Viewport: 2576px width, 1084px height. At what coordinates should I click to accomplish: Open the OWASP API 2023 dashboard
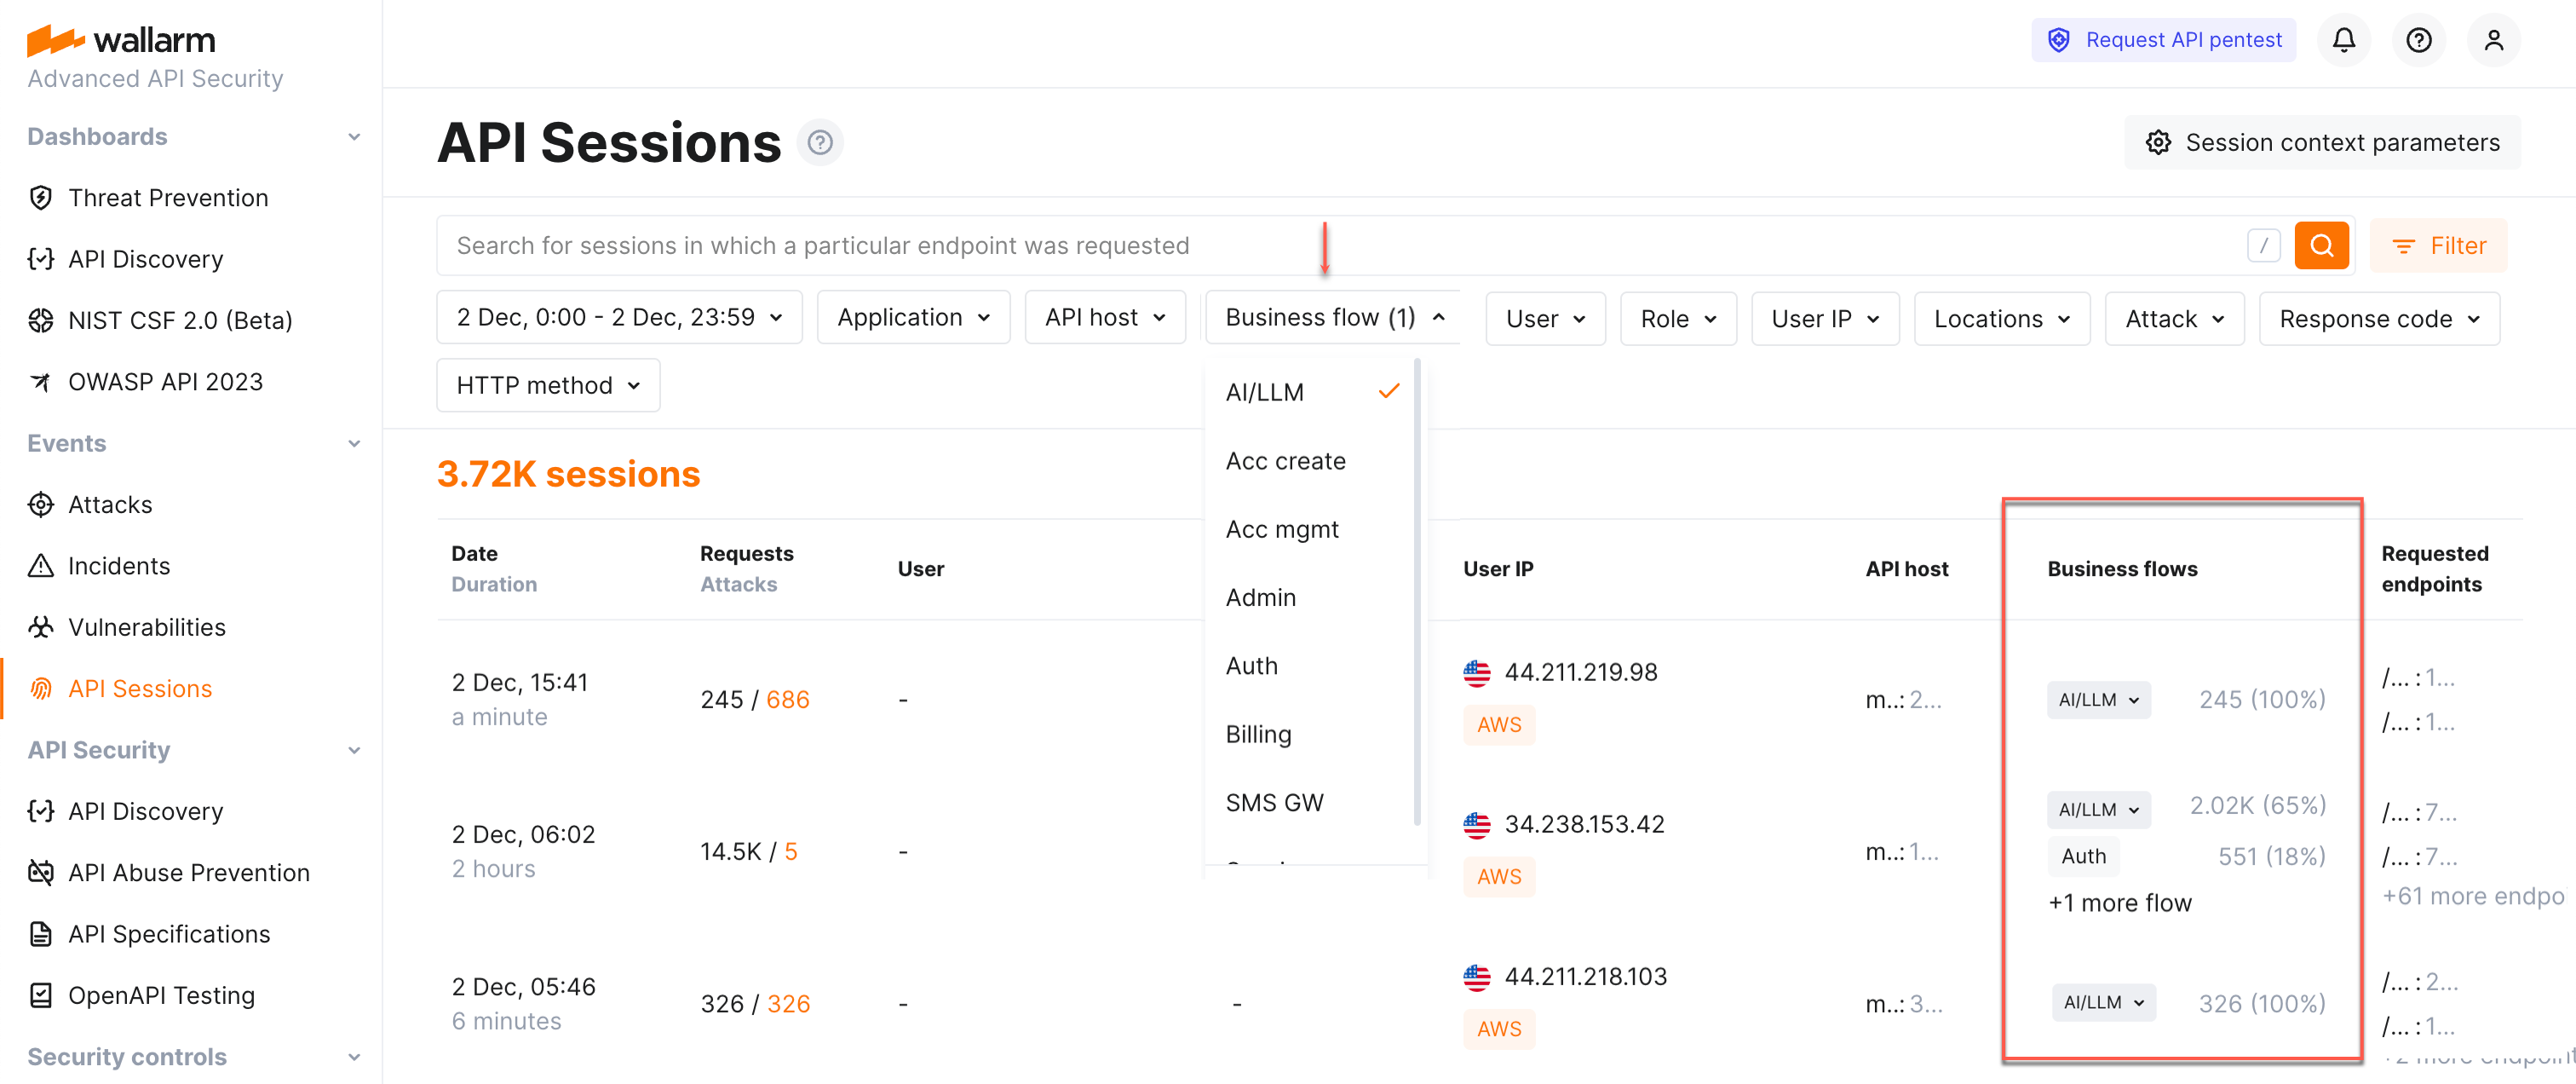165,381
